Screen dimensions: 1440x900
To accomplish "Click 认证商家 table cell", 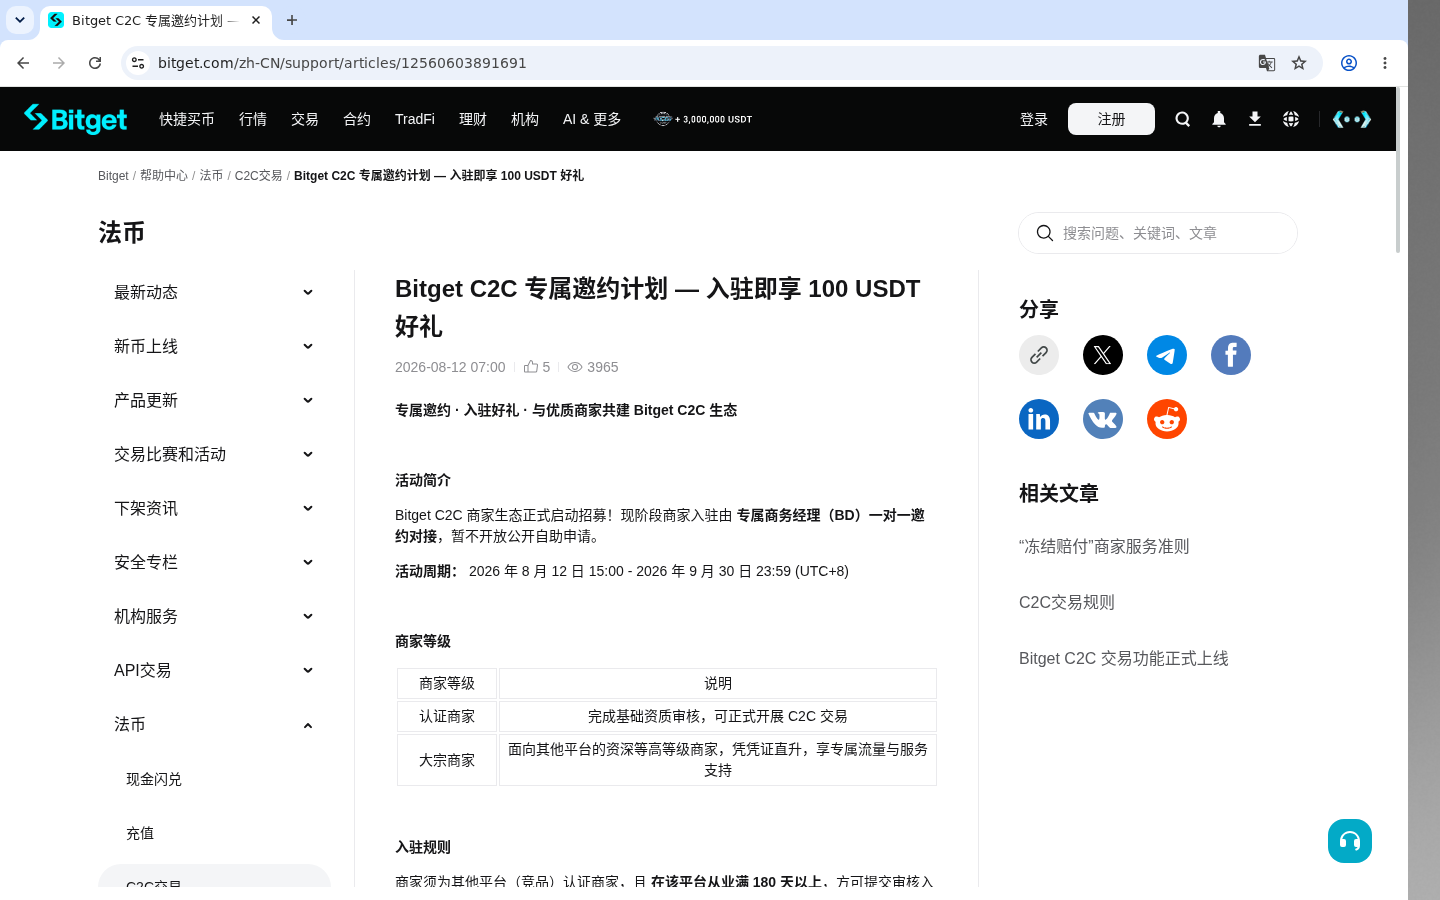I will click(x=447, y=716).
